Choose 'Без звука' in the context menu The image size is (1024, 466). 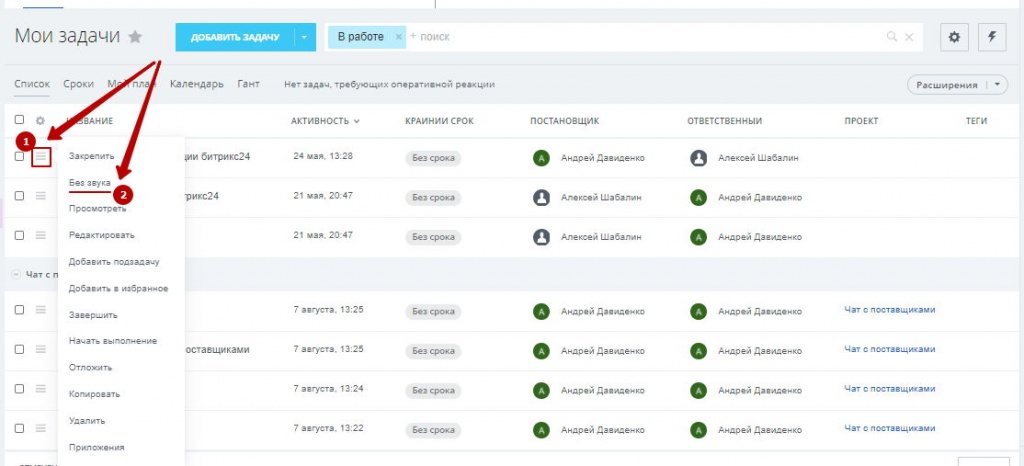coord(89,183)
